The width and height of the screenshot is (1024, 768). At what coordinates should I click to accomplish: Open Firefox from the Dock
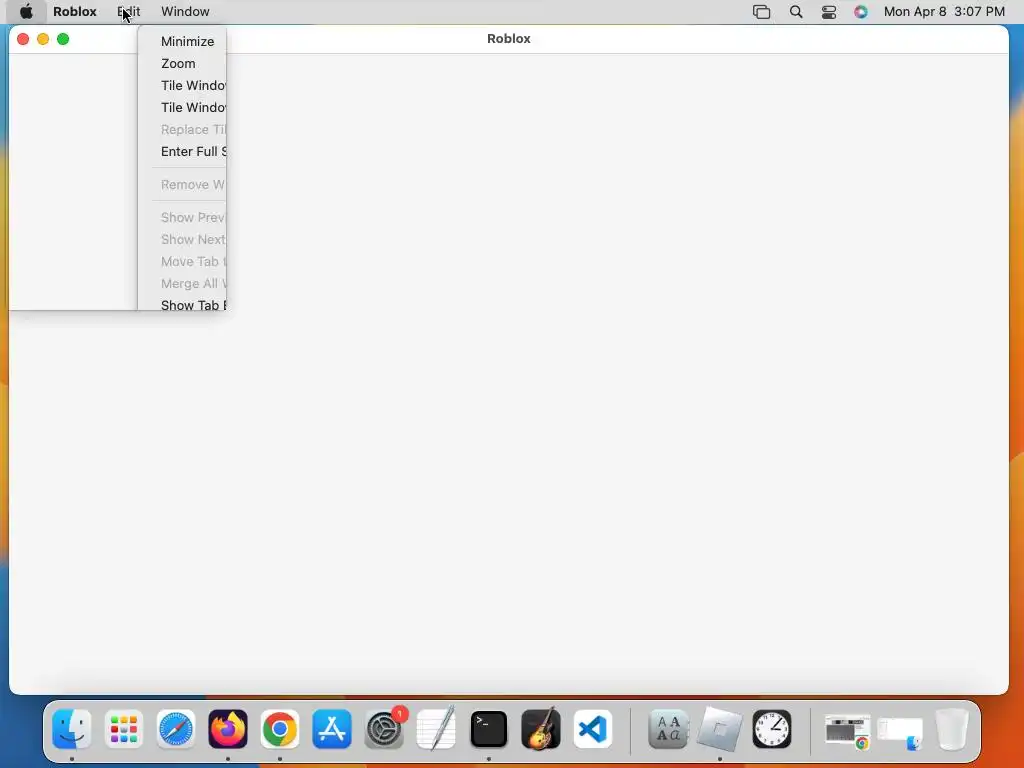[x=228, y=729]
